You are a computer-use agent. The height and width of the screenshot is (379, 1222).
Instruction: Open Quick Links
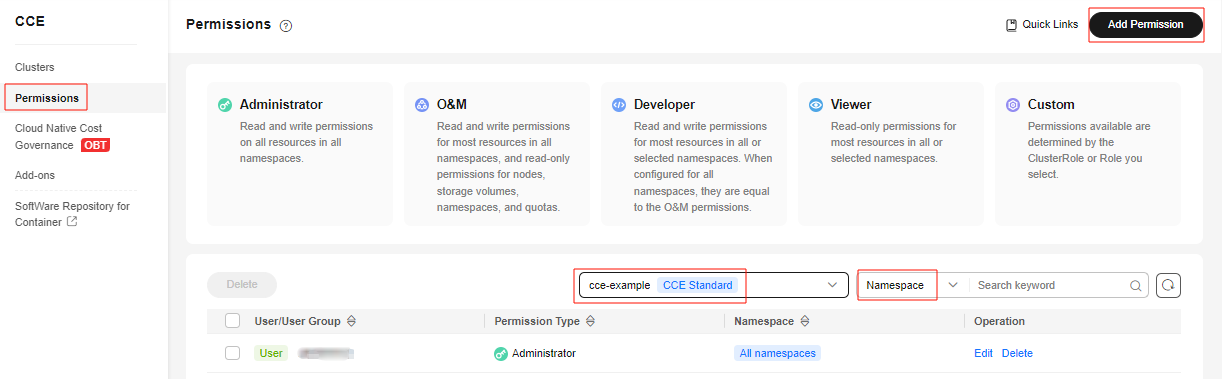coord(1042,24)
